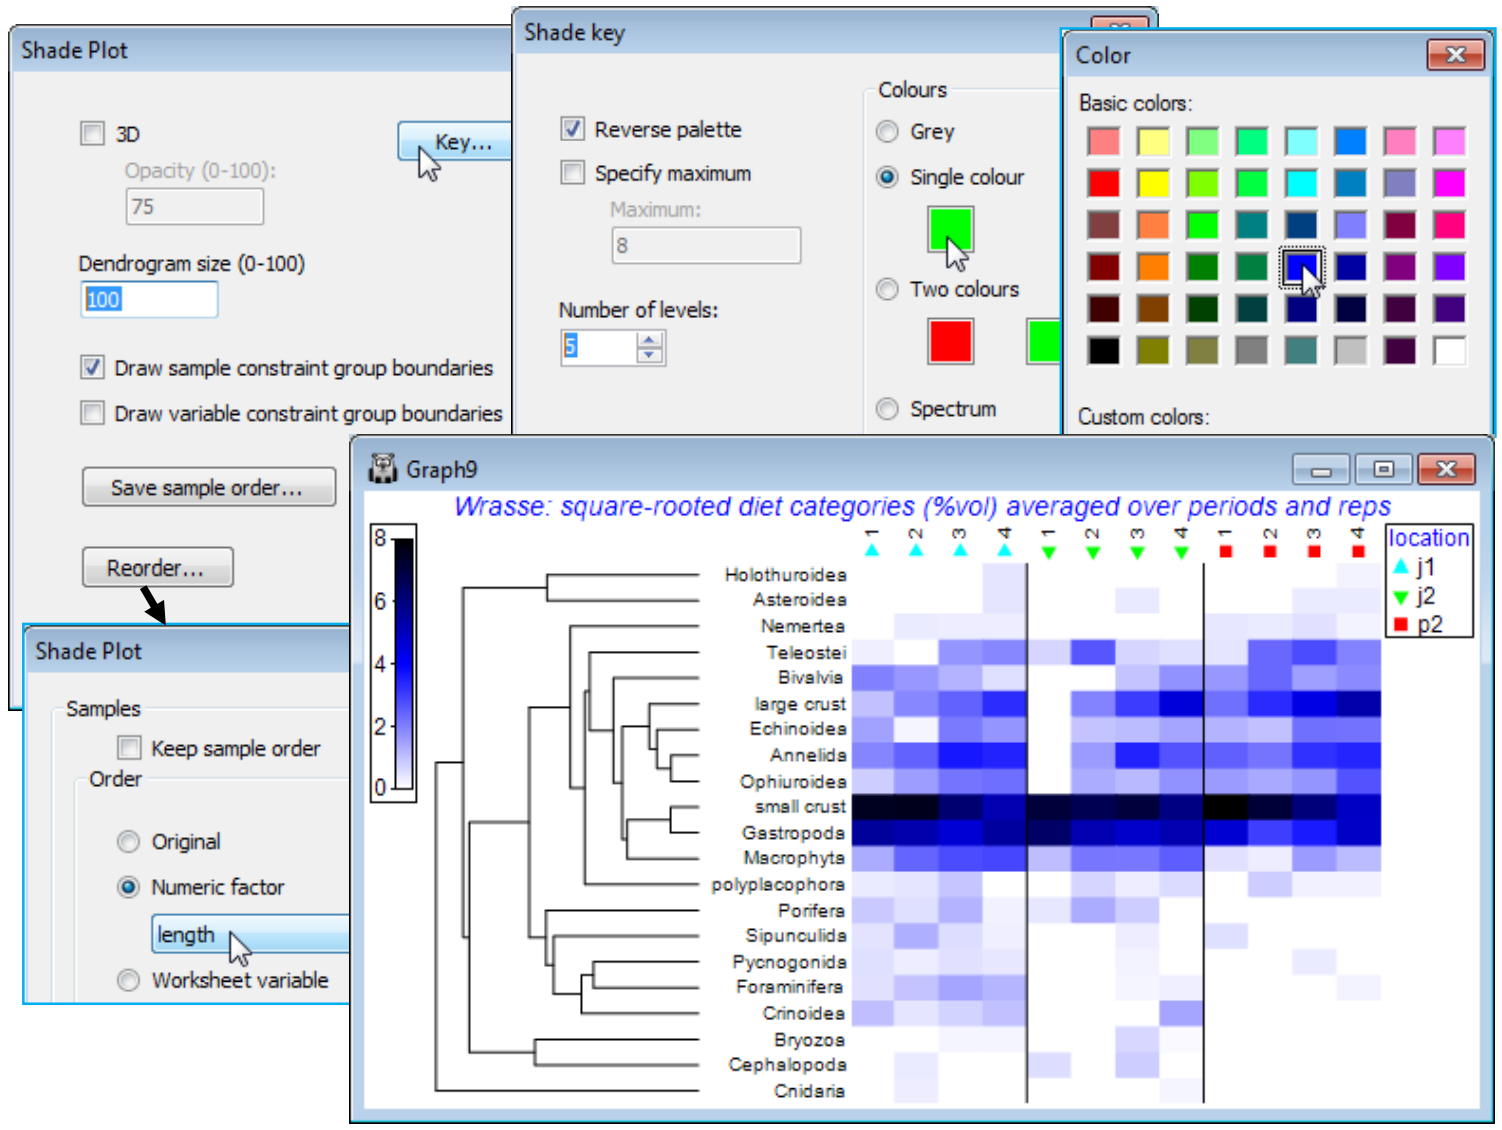
Task: Click the Macrophyta row label
Action: pyautogui.click(x=794, y=858)
